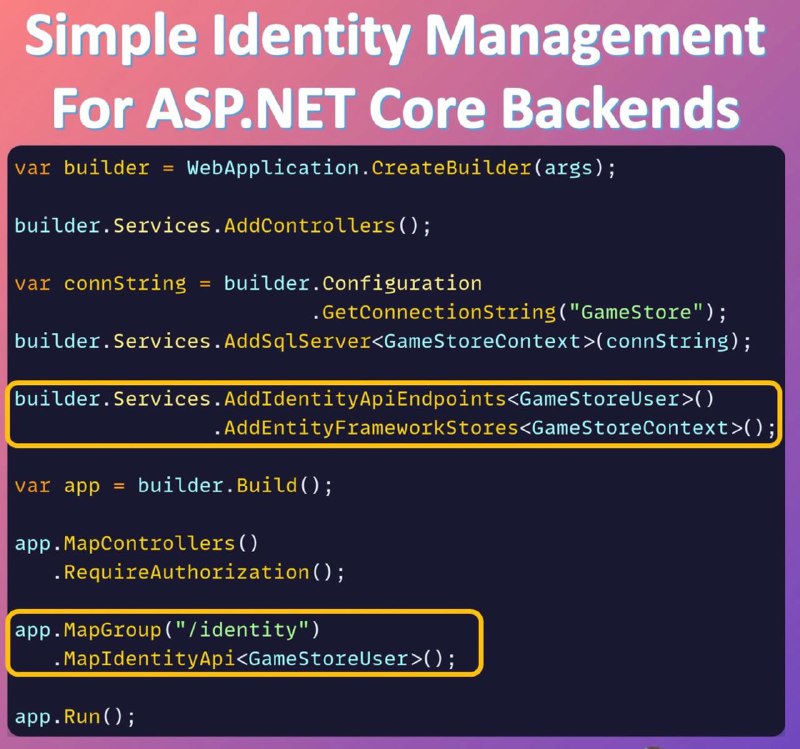Viewport: 800px width, 749px height.
Task: Click the code "WebApplication.CreateBuilder(args);"
Action: tap(402, 168)
